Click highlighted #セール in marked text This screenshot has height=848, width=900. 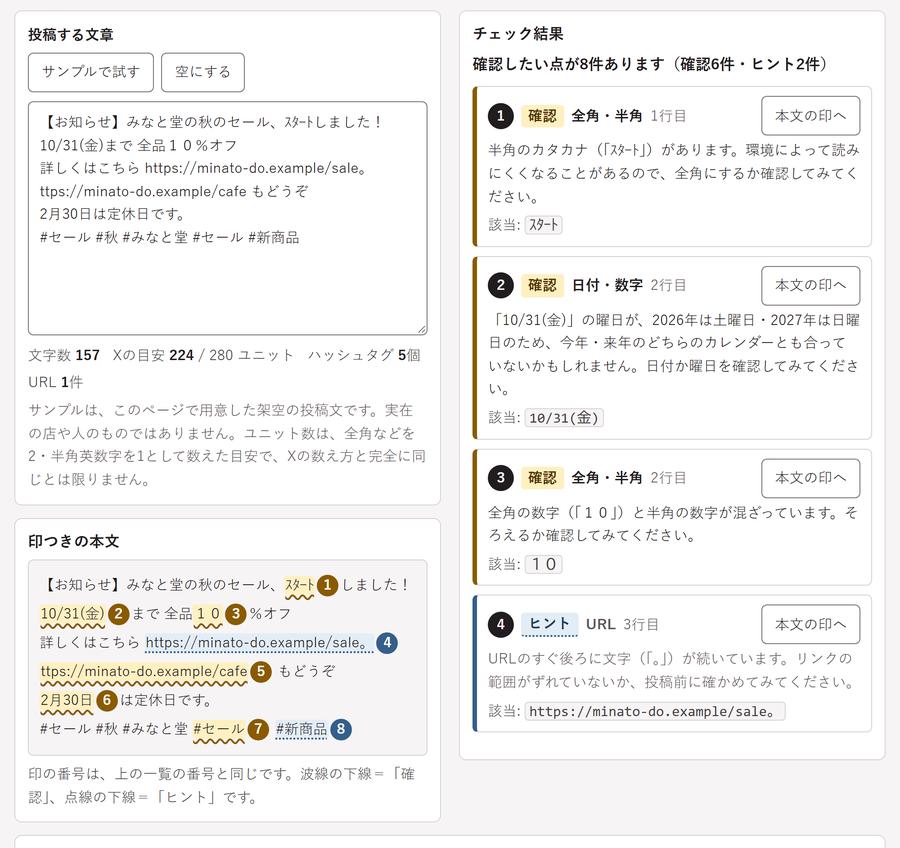(219, 729)
